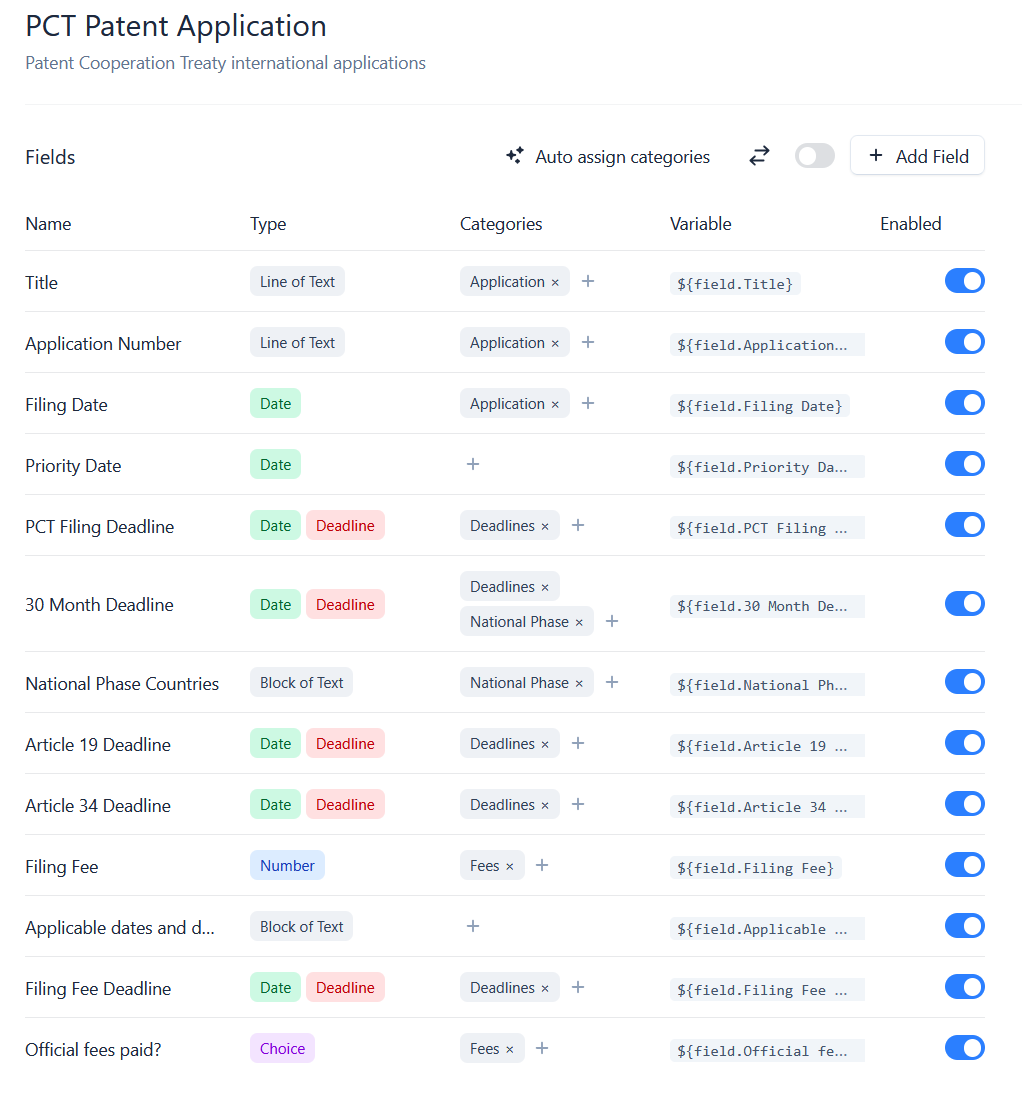Click Auto assign categories

[x=608, y=157]
